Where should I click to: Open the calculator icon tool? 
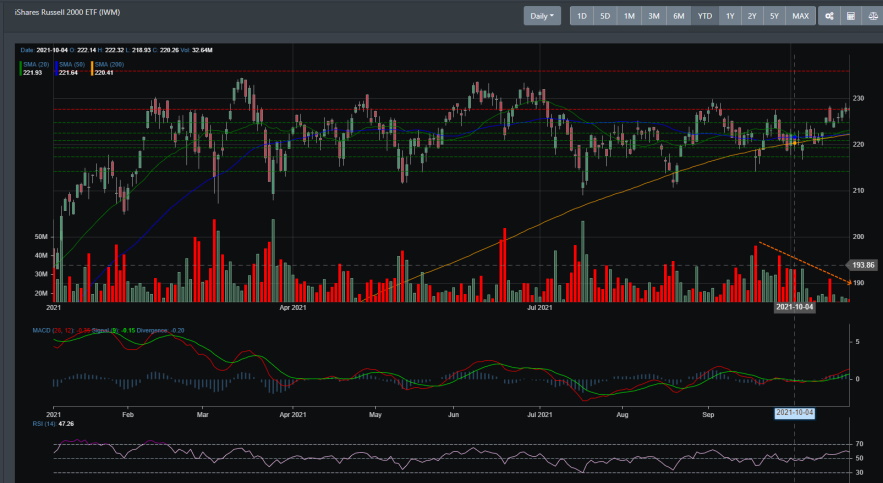[x=851, y=16]
